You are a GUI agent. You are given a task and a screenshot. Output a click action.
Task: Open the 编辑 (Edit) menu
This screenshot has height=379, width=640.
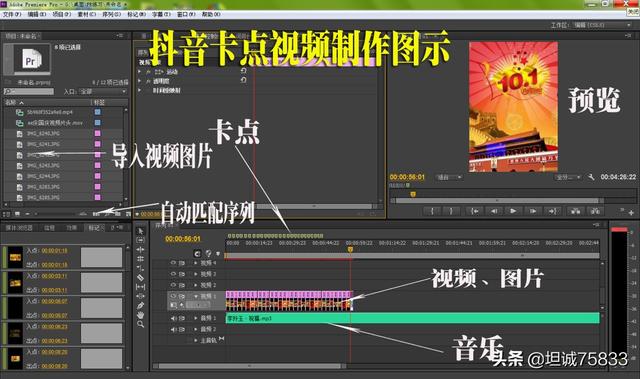tap(36, 14)
